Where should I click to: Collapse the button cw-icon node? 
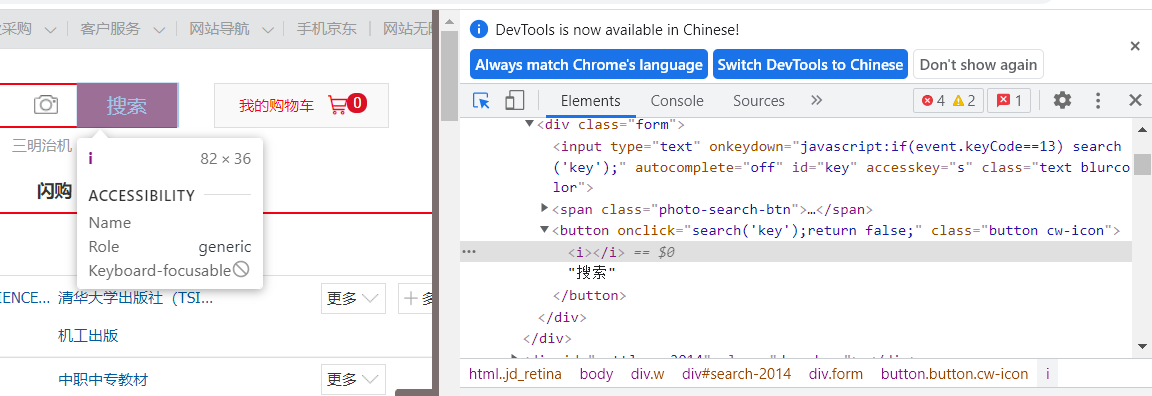[x=544, y=230]
